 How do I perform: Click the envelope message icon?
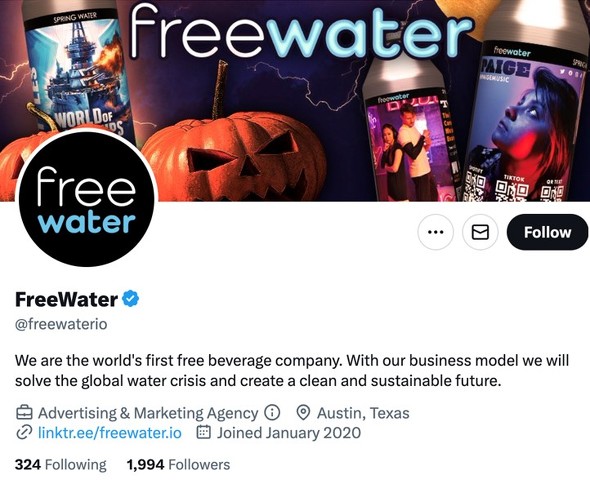click(480, 232)
